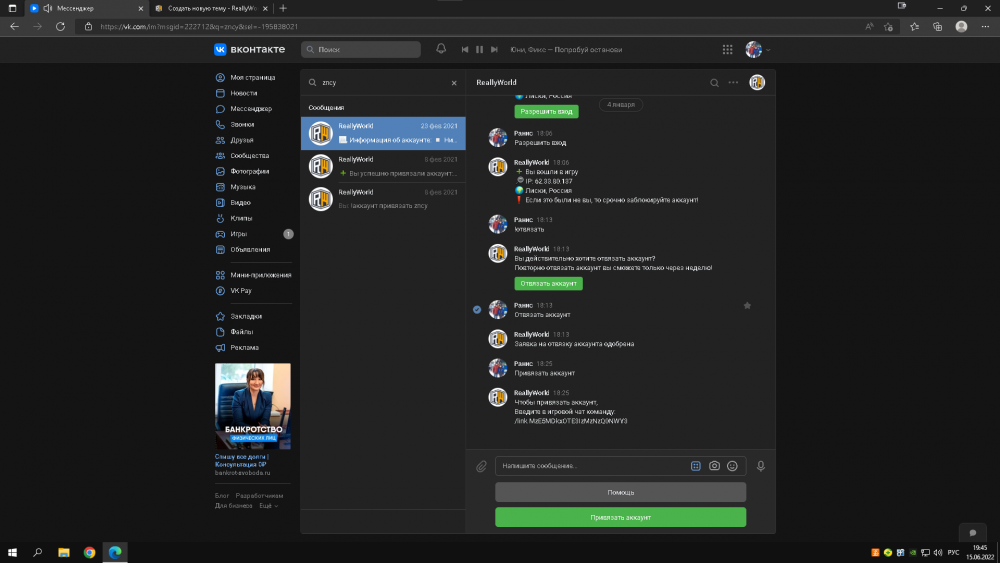Attach a file with paperclip icon
The image size is (1000, 563).
pos(481,467)
